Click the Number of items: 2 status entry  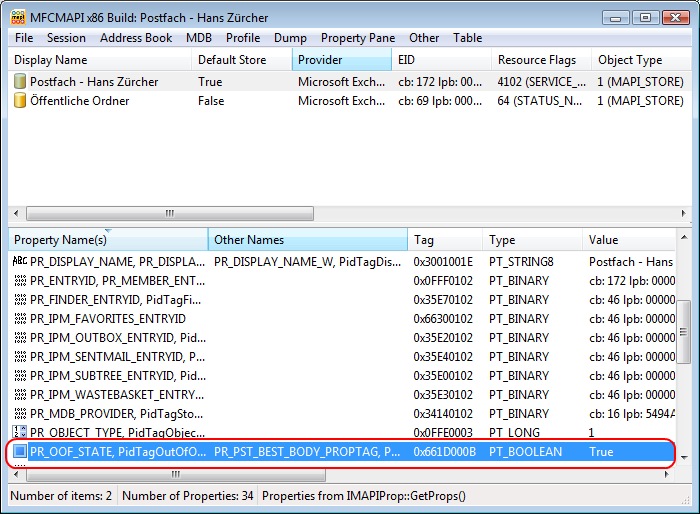[61, 496]
